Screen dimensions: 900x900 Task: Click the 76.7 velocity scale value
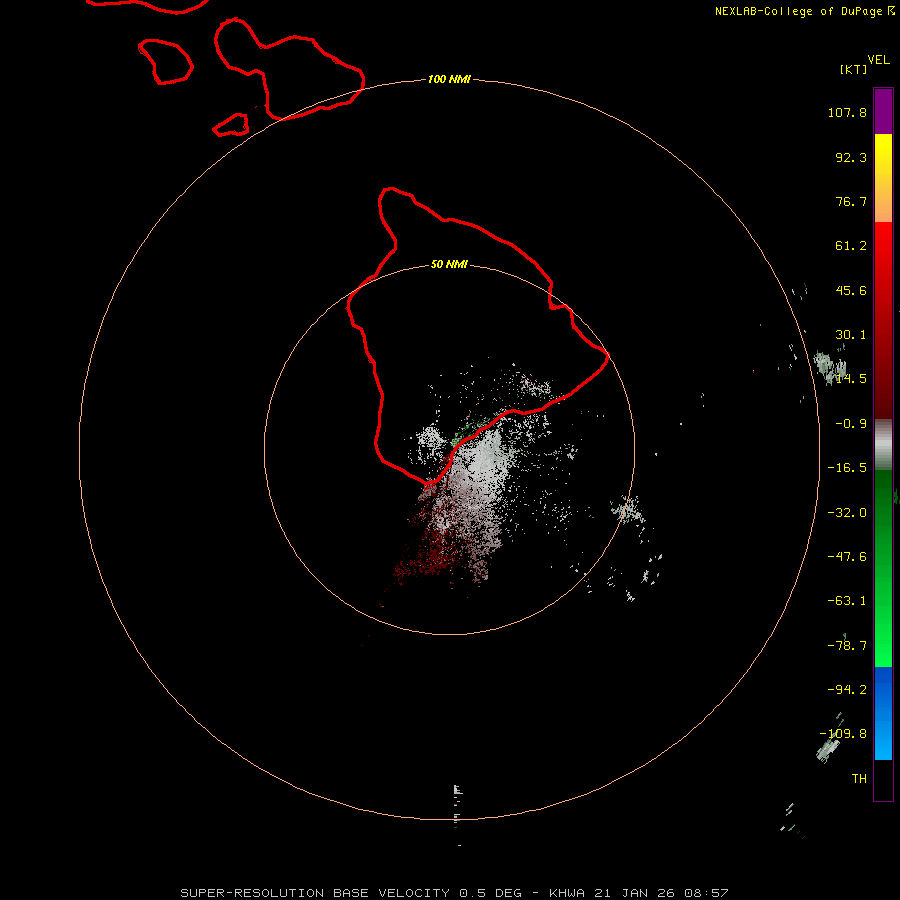851,201
